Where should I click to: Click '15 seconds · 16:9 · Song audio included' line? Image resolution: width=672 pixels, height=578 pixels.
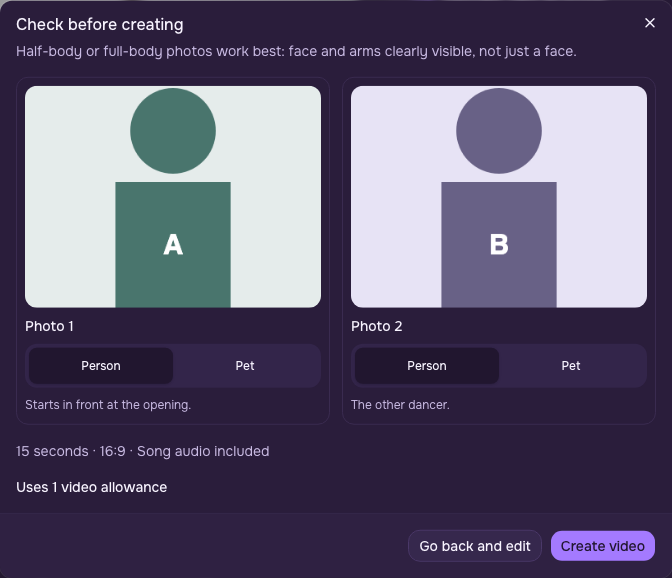click(x=143, y=451)
